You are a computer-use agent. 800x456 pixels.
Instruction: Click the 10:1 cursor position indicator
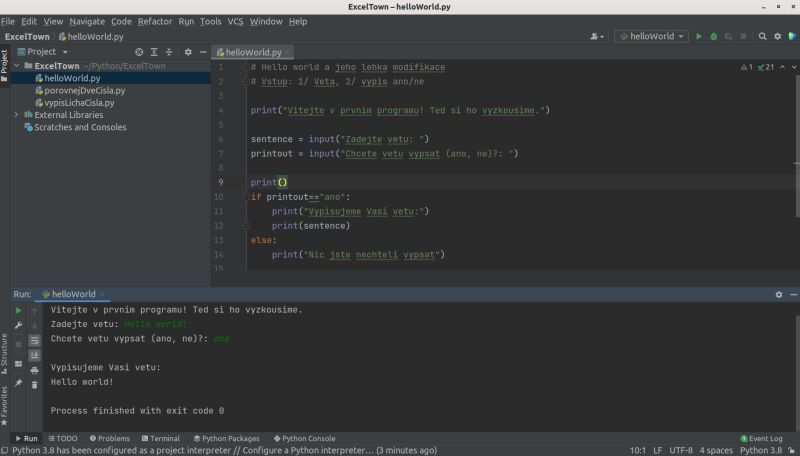click(x=638, y=450)
